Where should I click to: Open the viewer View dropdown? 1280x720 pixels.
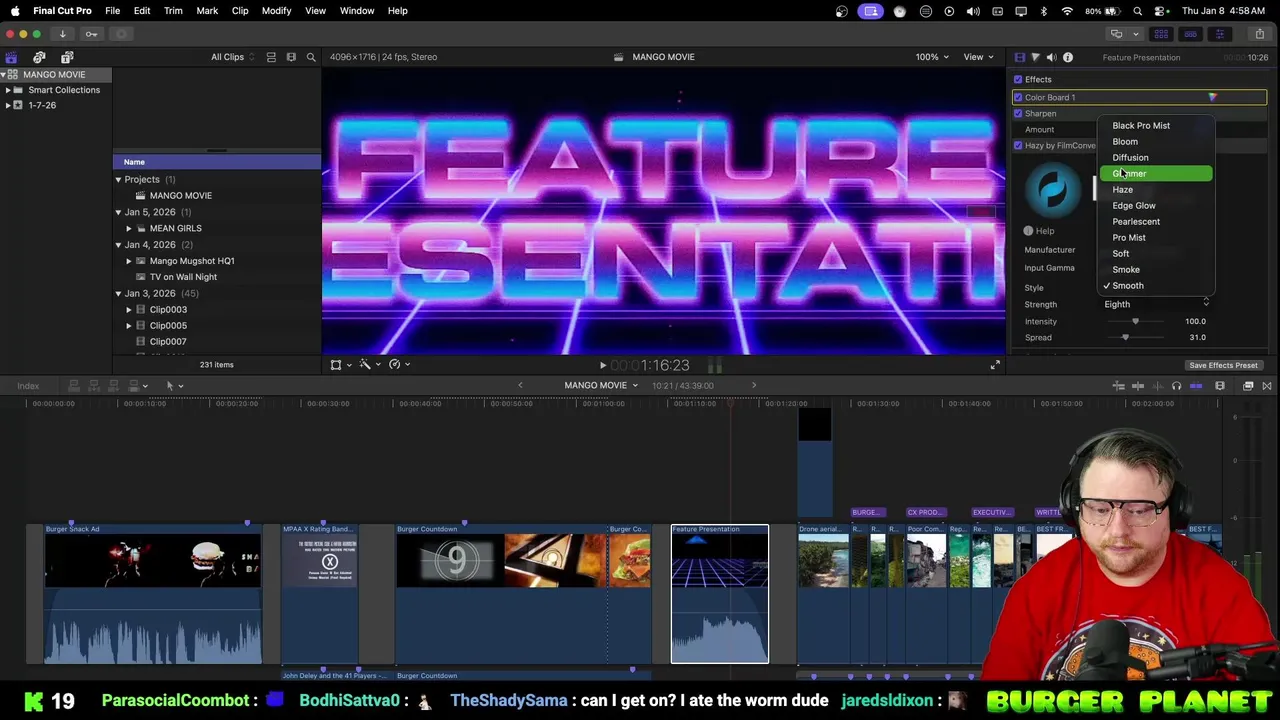pyautogui.click(x=977, y=57)
